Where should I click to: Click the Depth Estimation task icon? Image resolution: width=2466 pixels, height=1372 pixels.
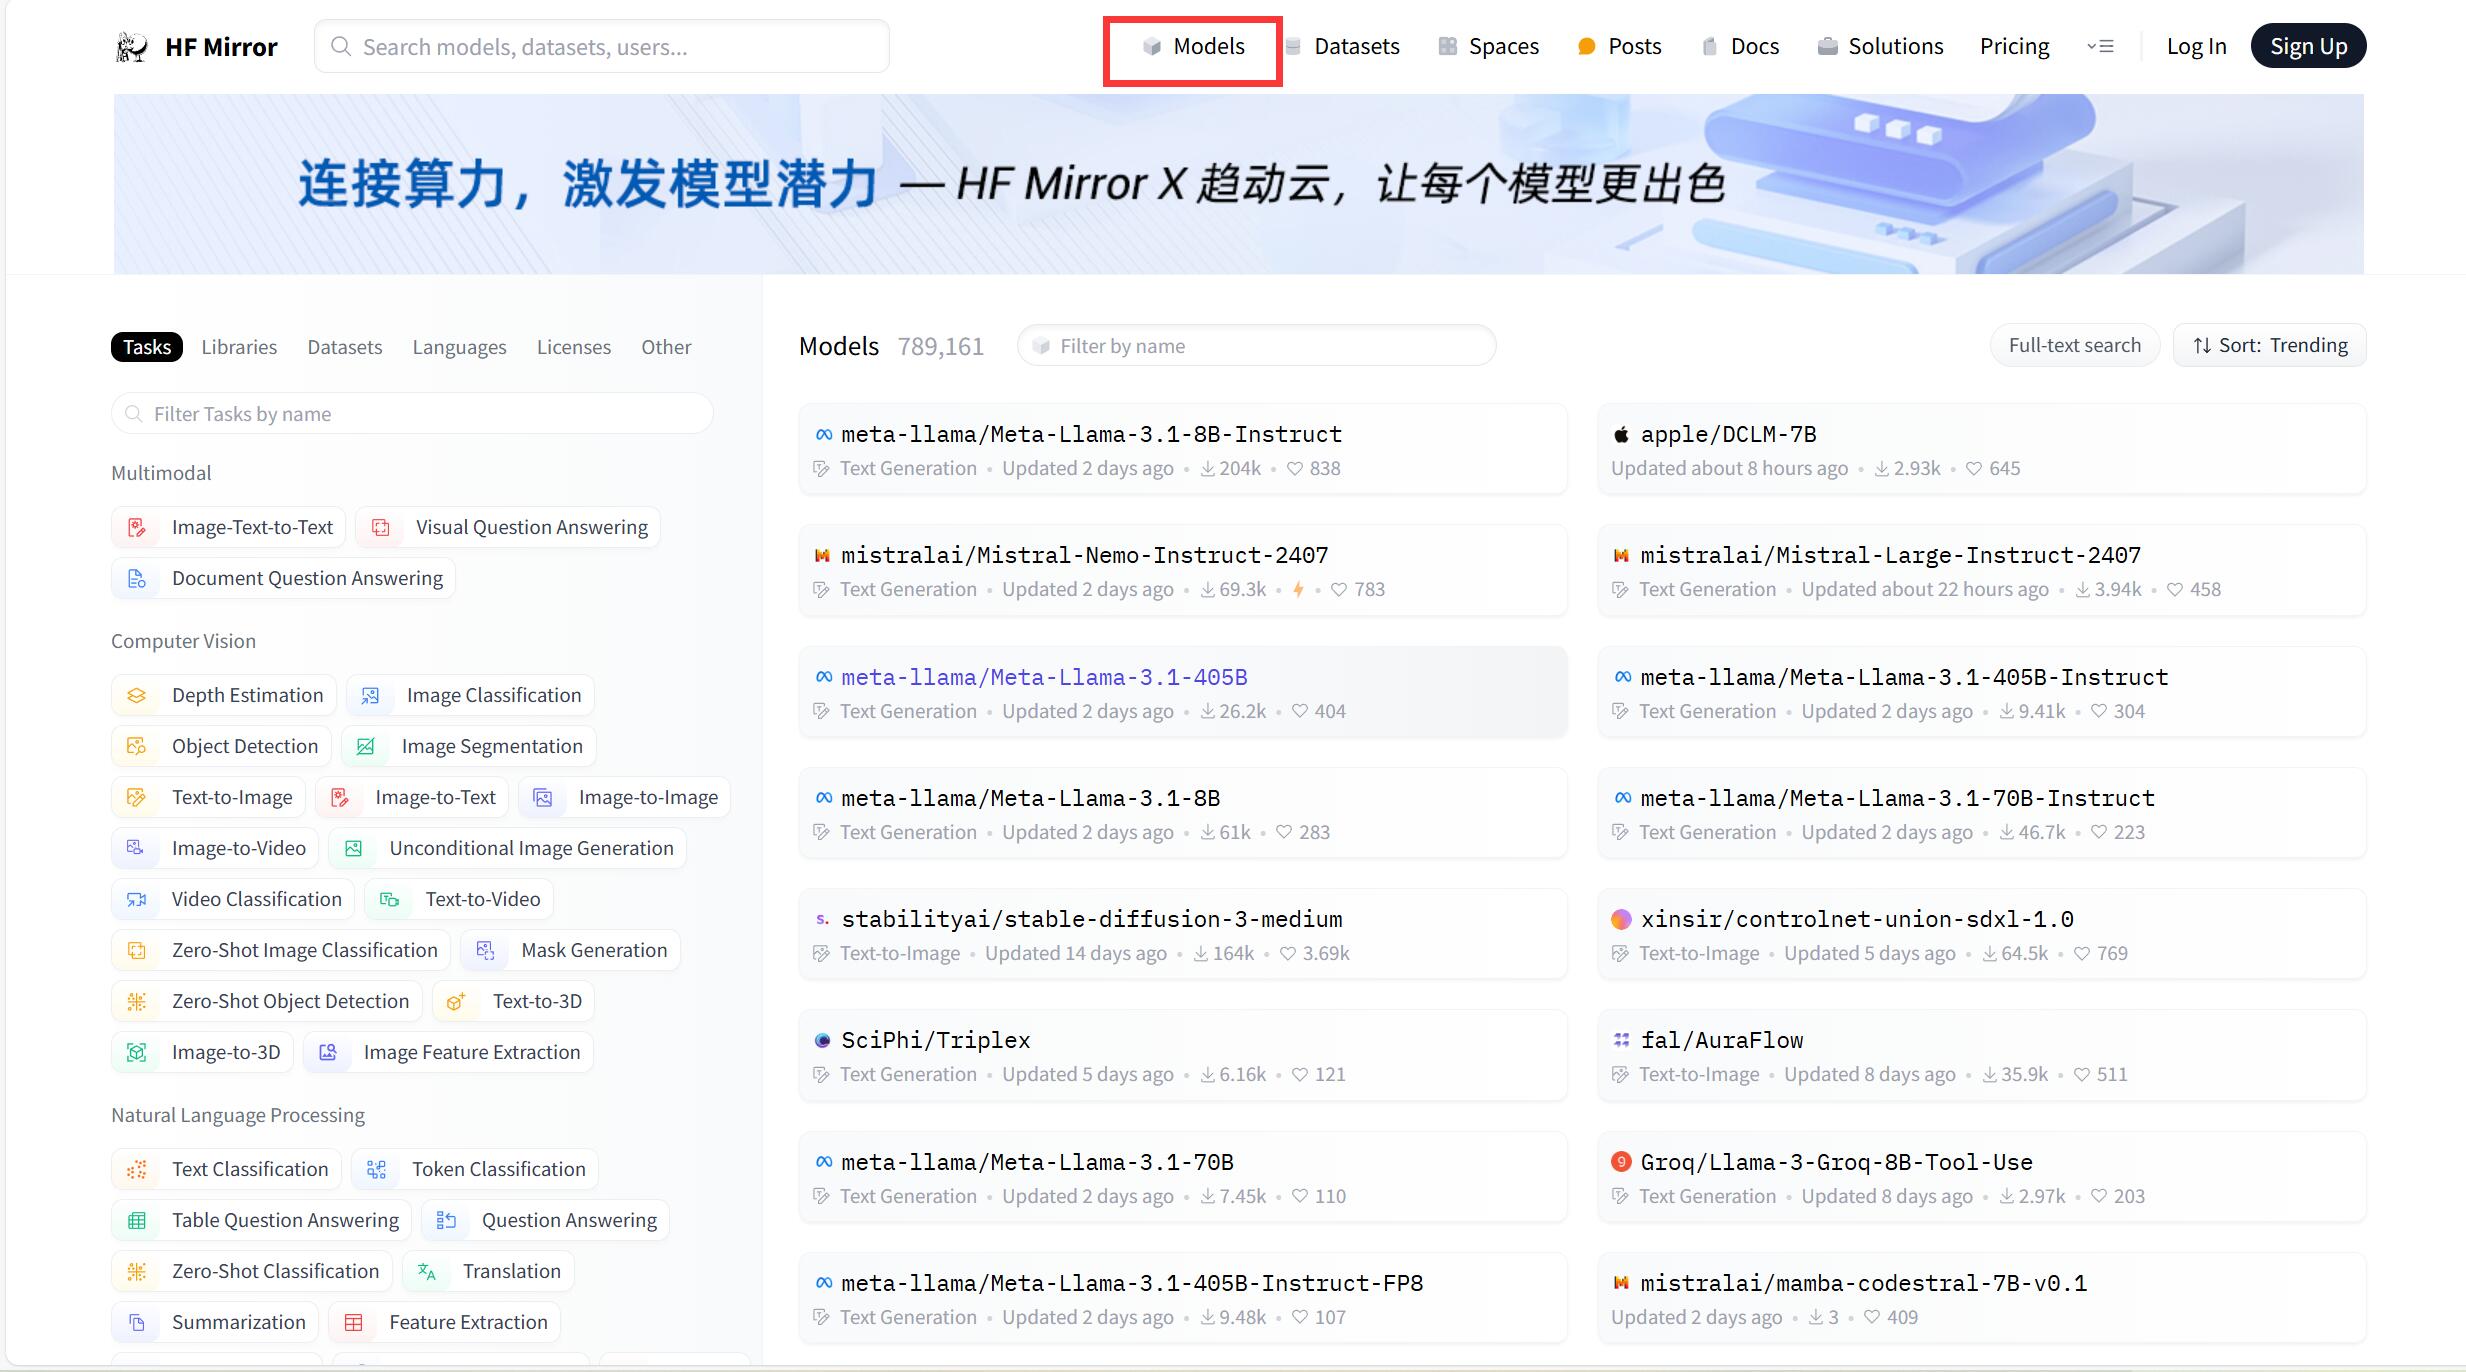(137, 695)
